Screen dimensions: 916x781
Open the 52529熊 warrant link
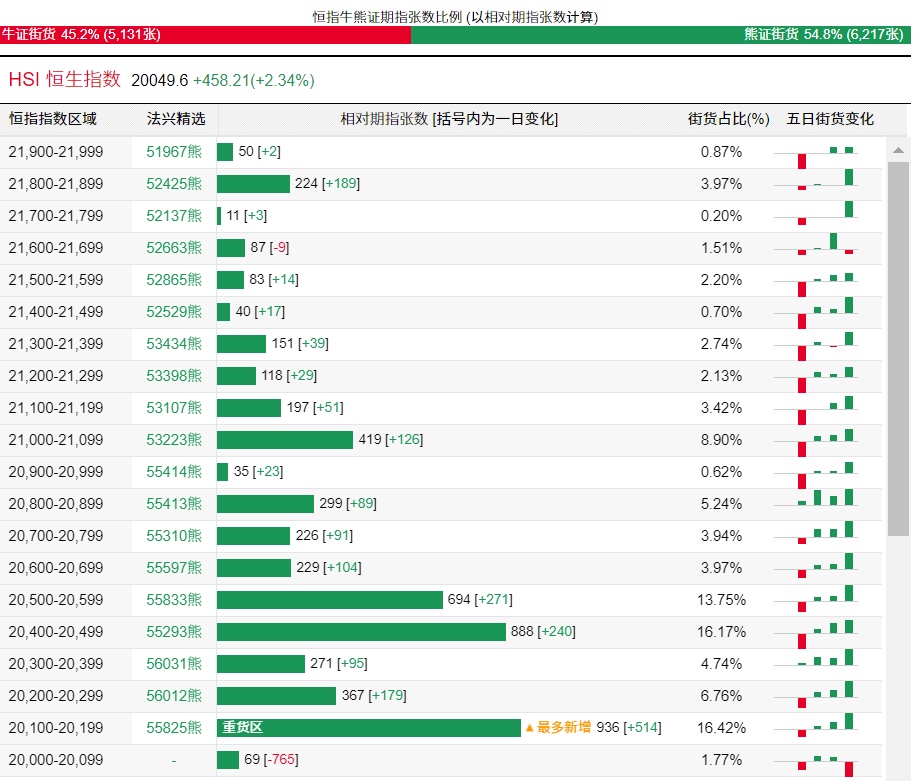click(174, 312)
